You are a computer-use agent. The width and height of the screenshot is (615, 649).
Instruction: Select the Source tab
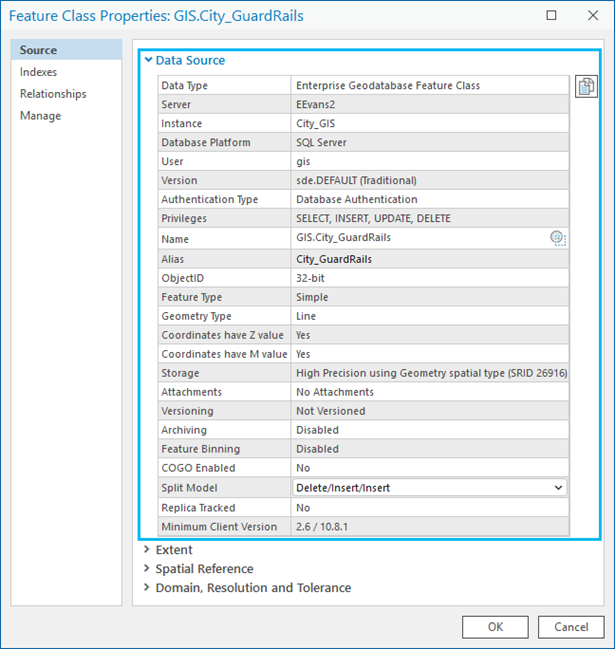coord(39,50)
